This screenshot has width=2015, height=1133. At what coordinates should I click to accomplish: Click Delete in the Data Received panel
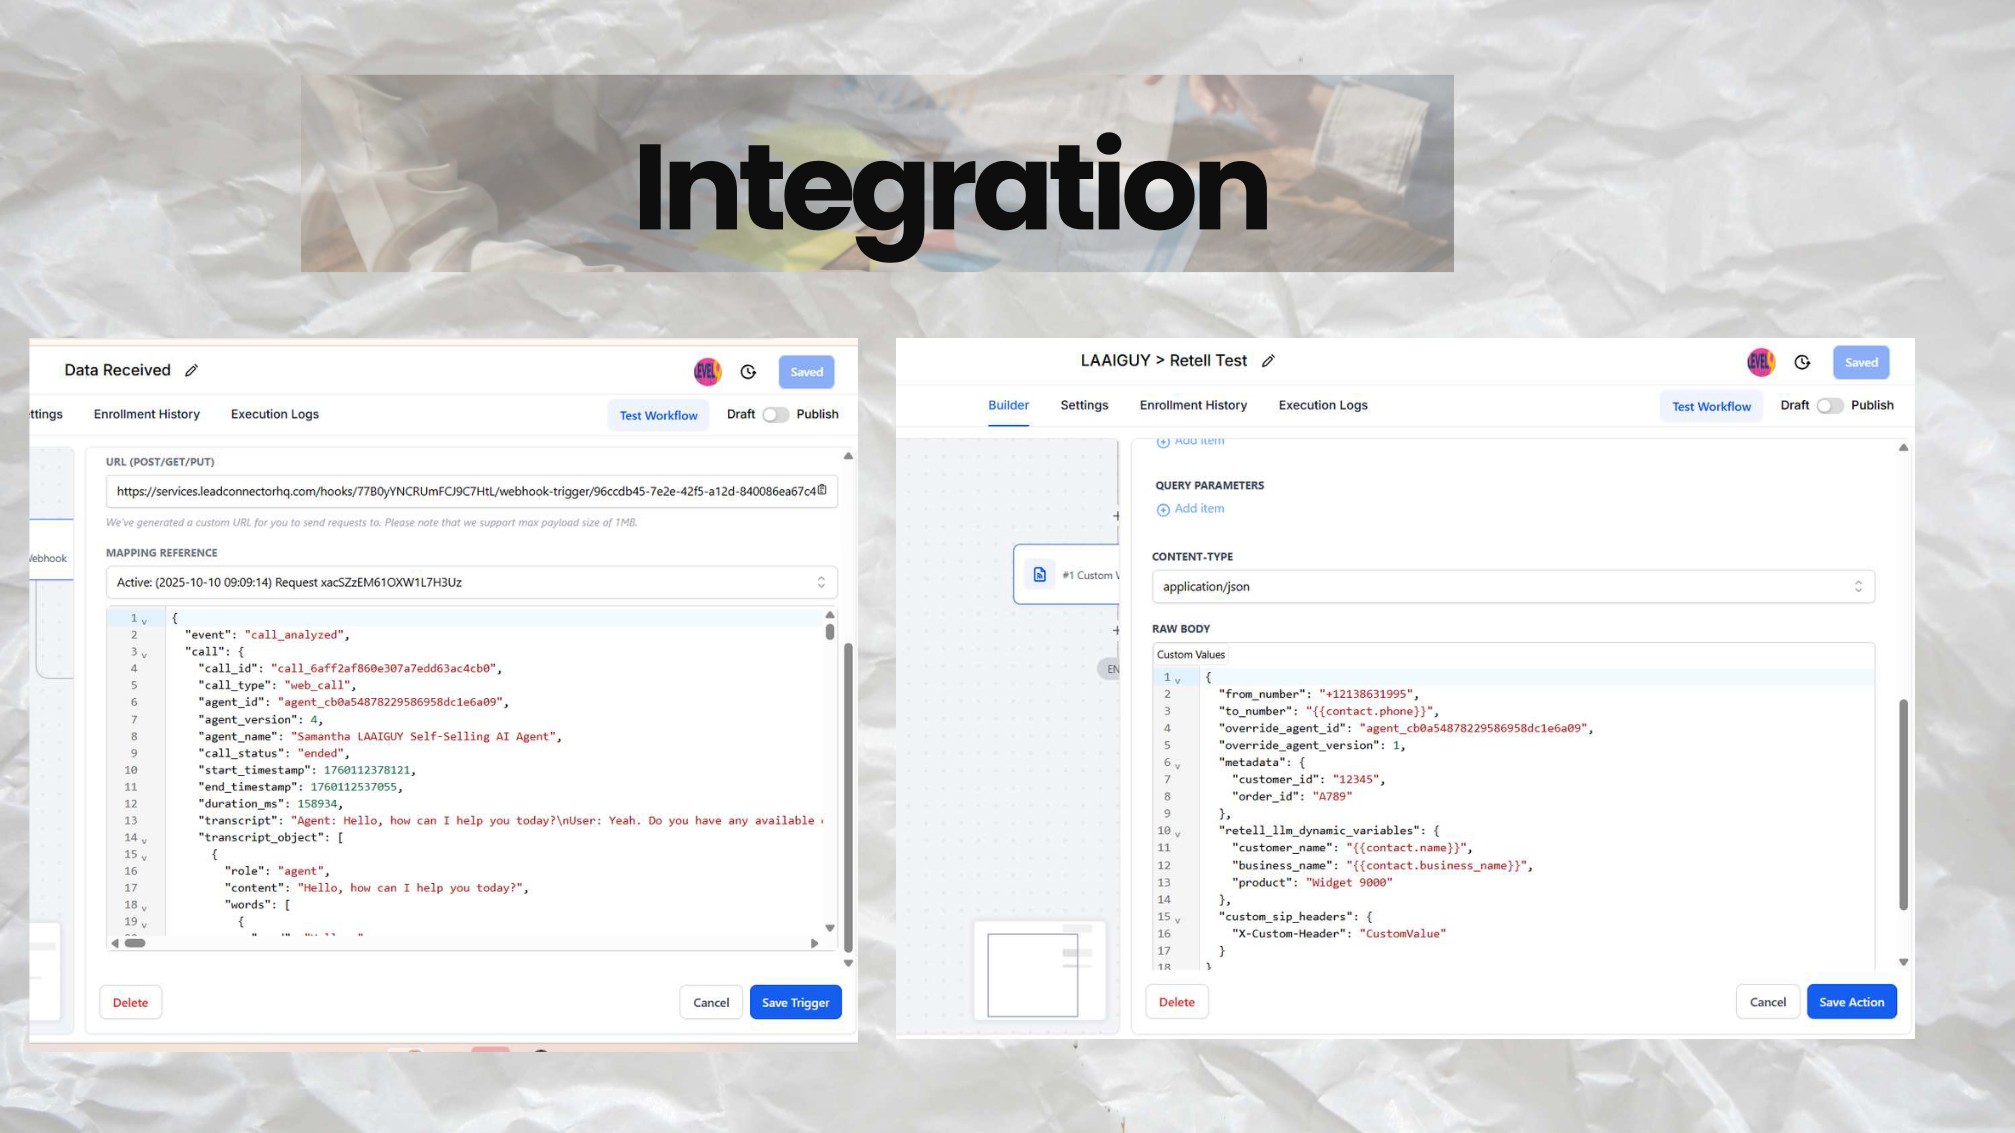130,1002
